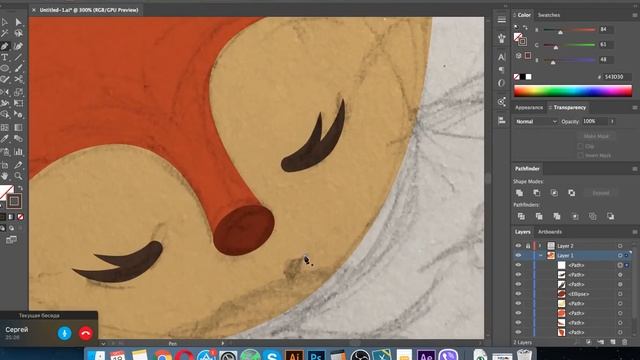Mute microphone with blue call button

[64, 333]
